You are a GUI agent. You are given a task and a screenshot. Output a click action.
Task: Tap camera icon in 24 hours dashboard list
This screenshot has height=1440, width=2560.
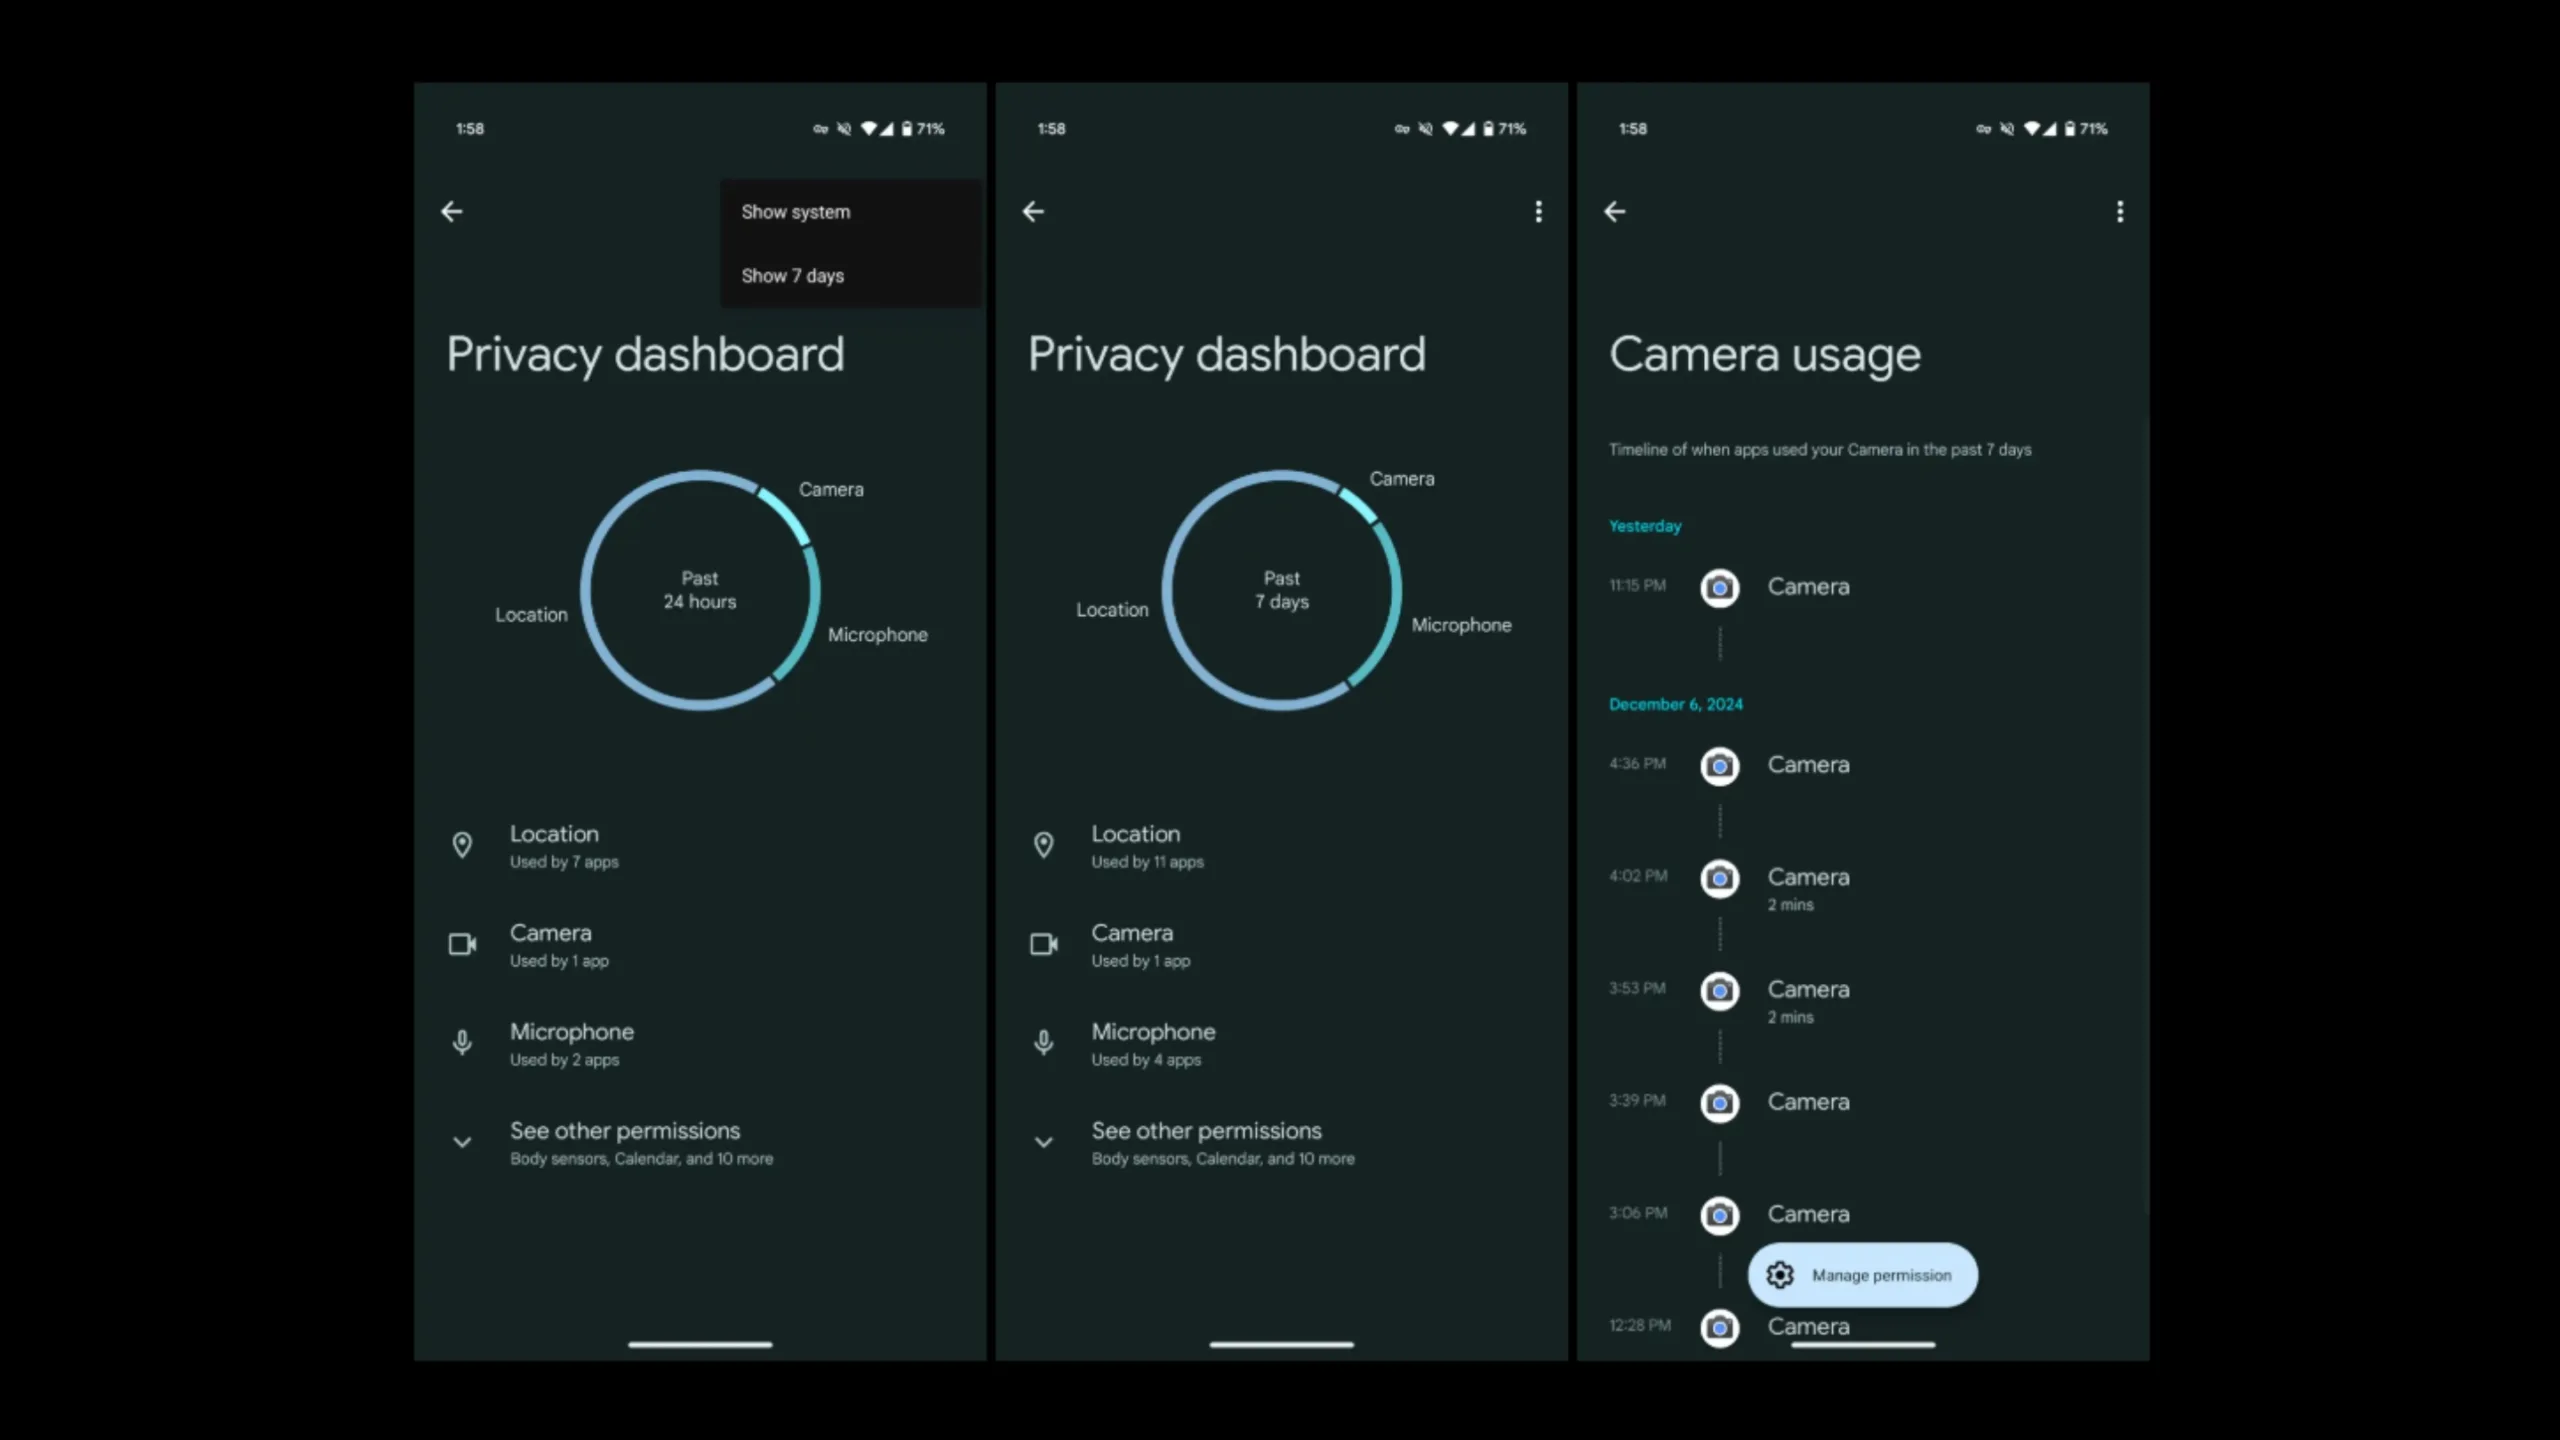462,944
